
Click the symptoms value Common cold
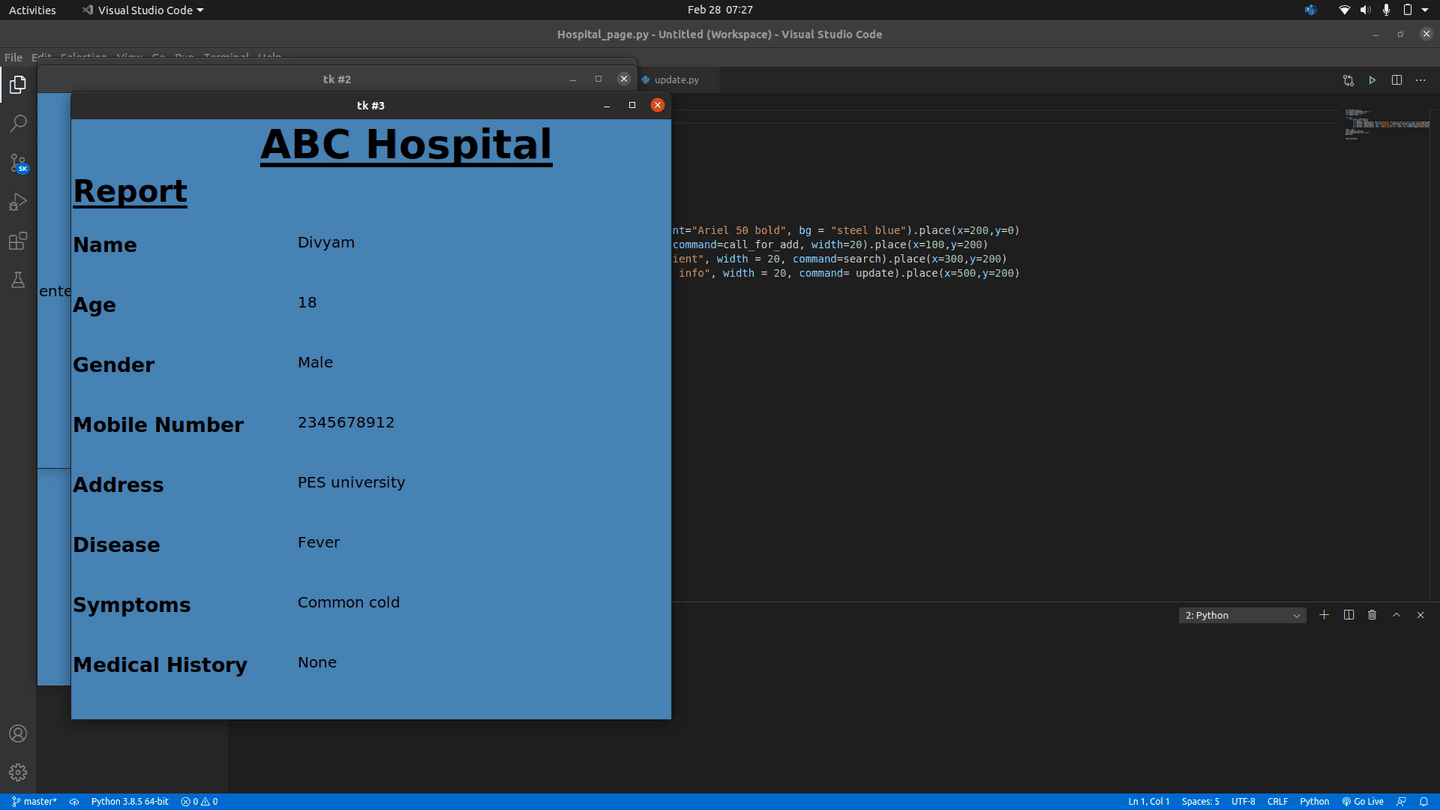(348, 602)
